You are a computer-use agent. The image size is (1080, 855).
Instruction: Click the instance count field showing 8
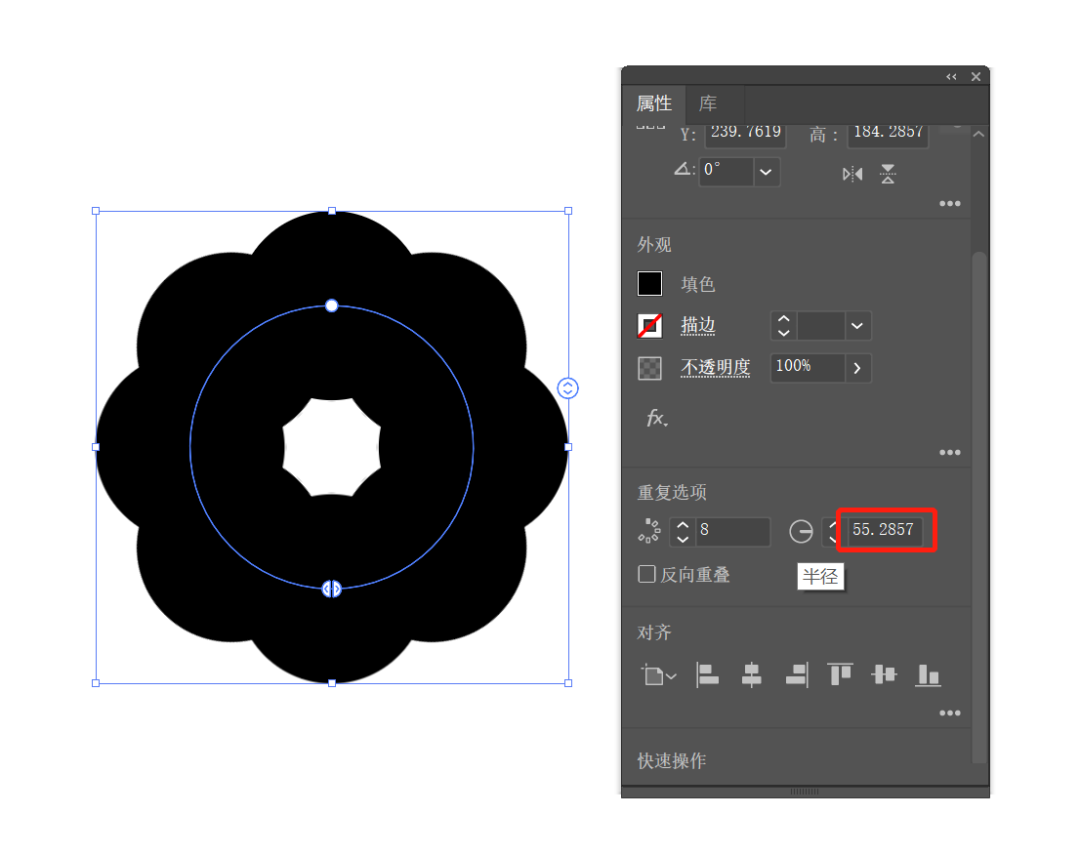pyautogui.click(x=733, y=531)
